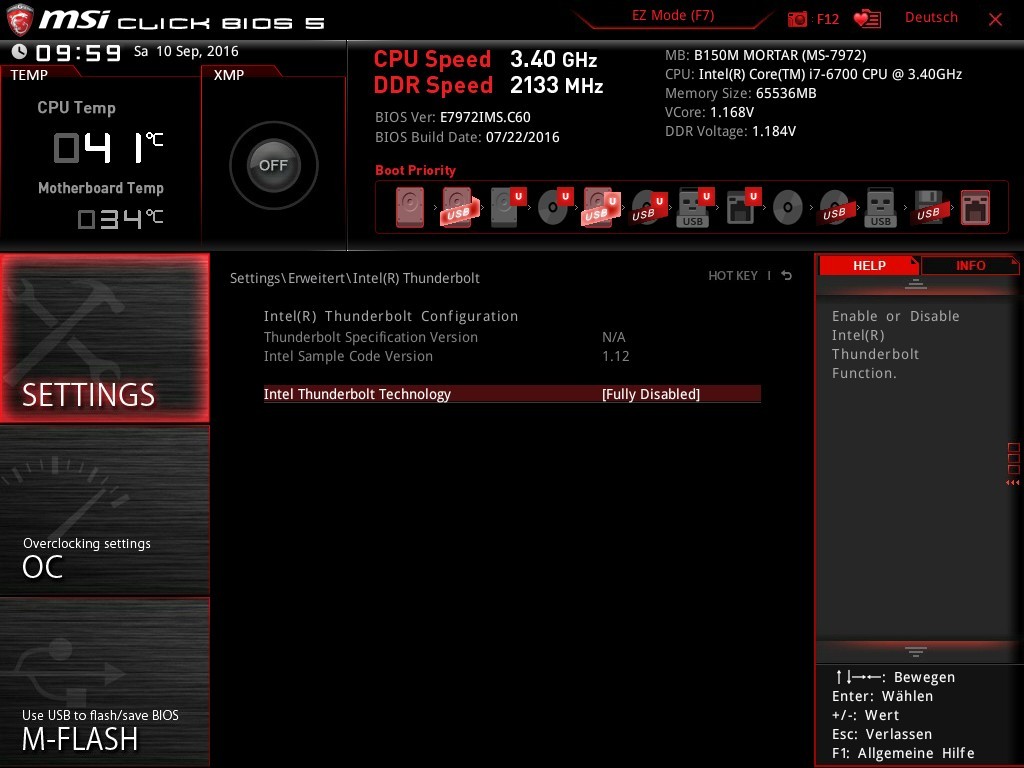Click the F1: Allgemeine Hilfe hint
Screen dimensions: 1024x768
coord(903,753)
